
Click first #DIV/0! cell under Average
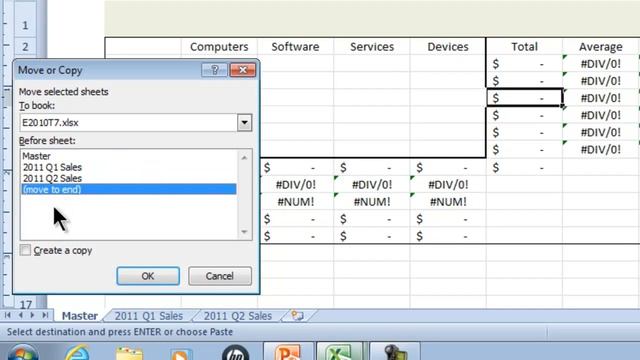601,64
